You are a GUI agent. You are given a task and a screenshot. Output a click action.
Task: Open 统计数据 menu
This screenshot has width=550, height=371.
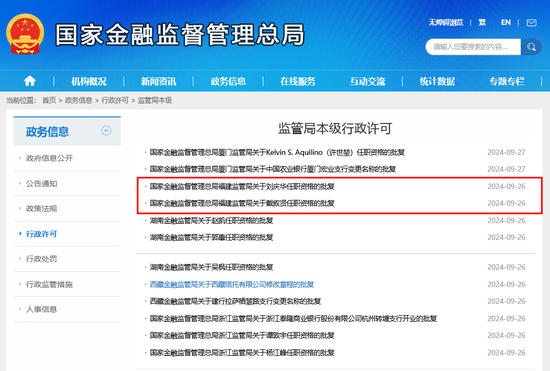[x=437, y=81]
